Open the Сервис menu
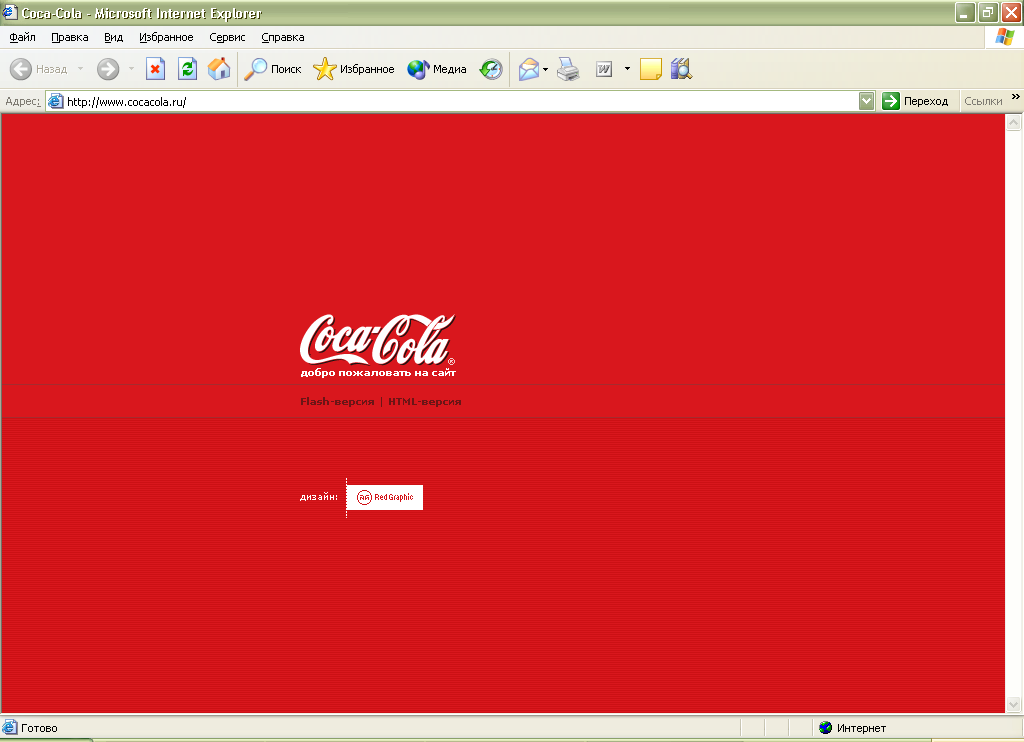The width and height of the screenshot is (1024, 742). click(227, 37)
